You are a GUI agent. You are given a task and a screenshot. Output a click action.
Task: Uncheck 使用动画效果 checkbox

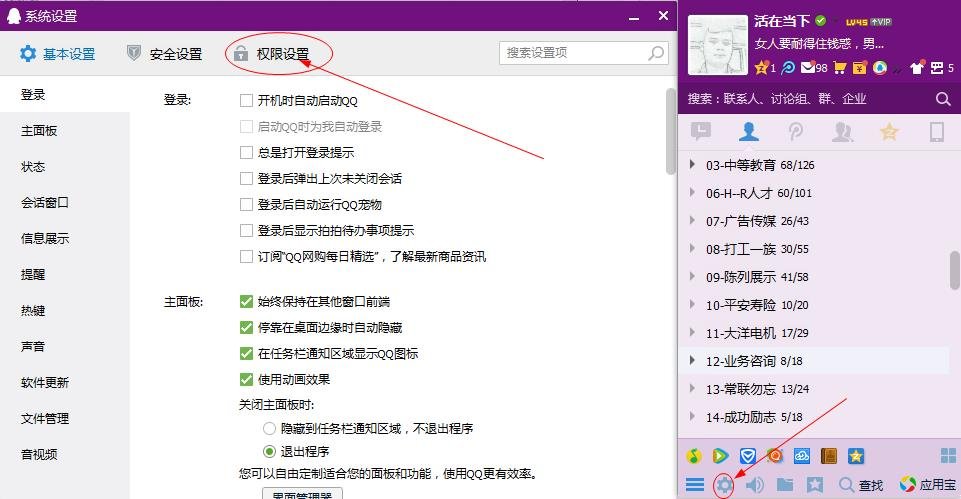pos(246,379)
